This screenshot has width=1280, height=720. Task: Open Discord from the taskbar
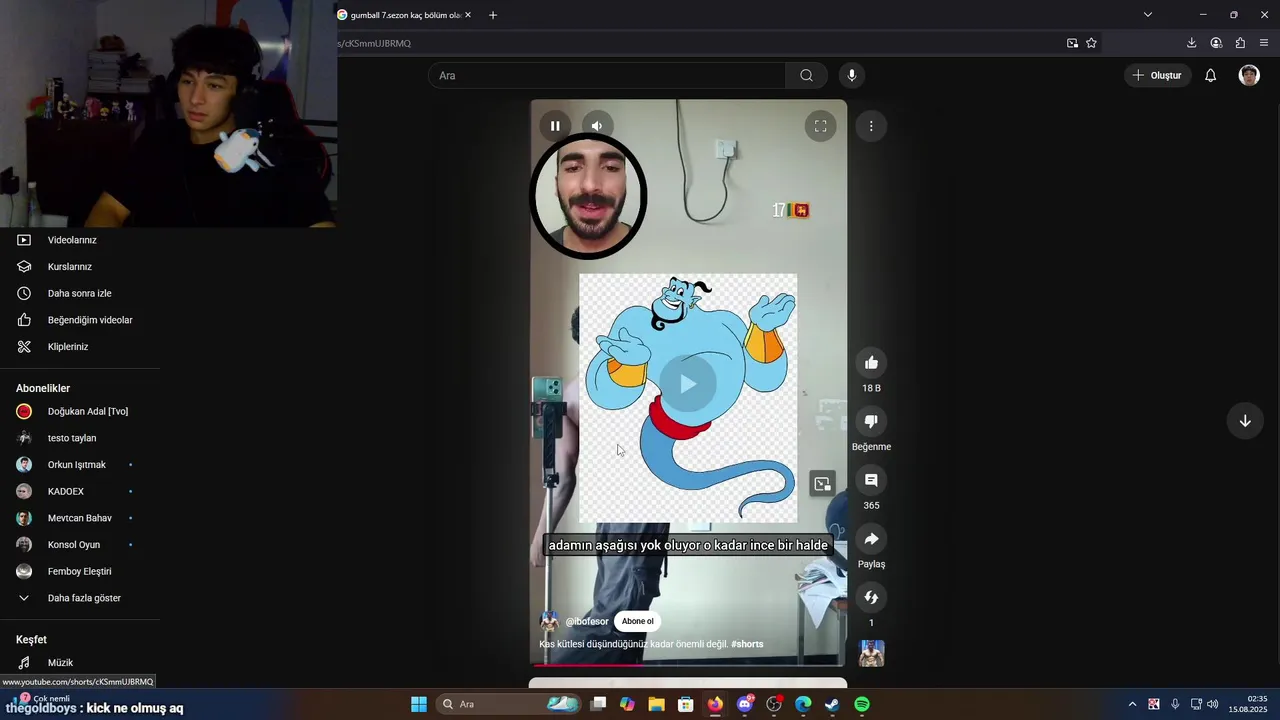[x=744, y=704]
